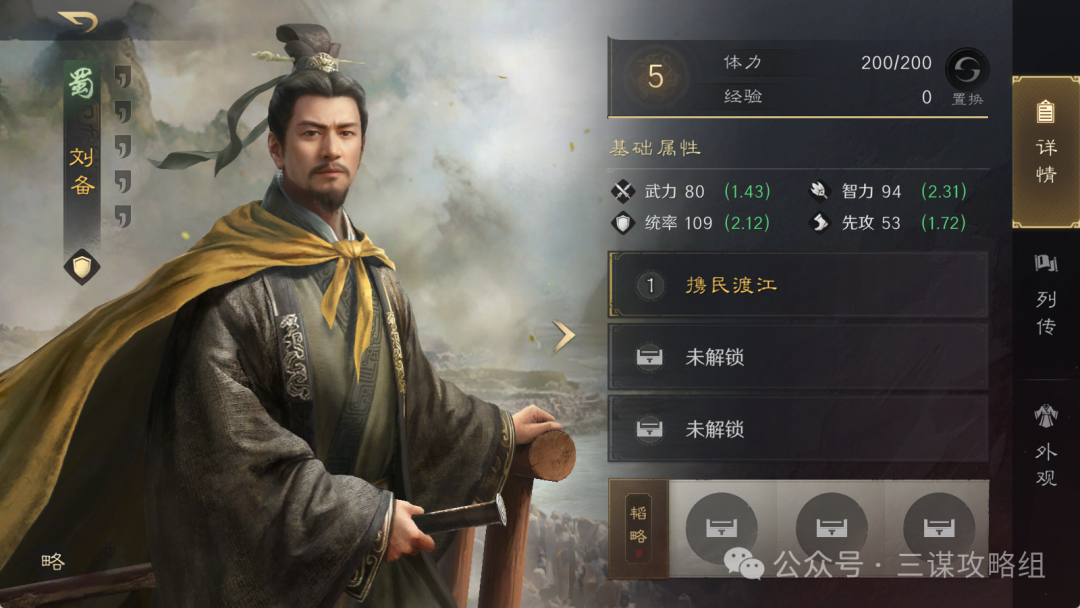Click the first 未解锁 locked skill slot
Screen dimensions: 1080x608
point(798,357)
